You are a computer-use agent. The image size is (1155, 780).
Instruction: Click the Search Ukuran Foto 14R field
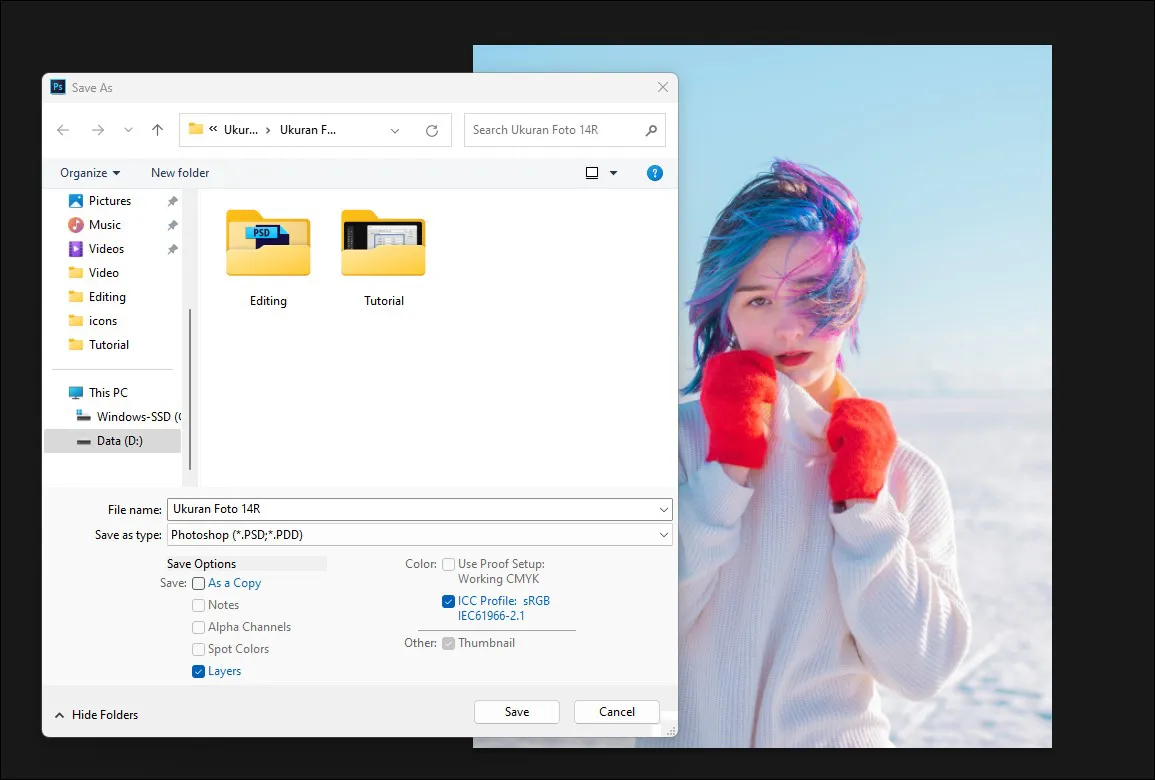pos(555,130)
